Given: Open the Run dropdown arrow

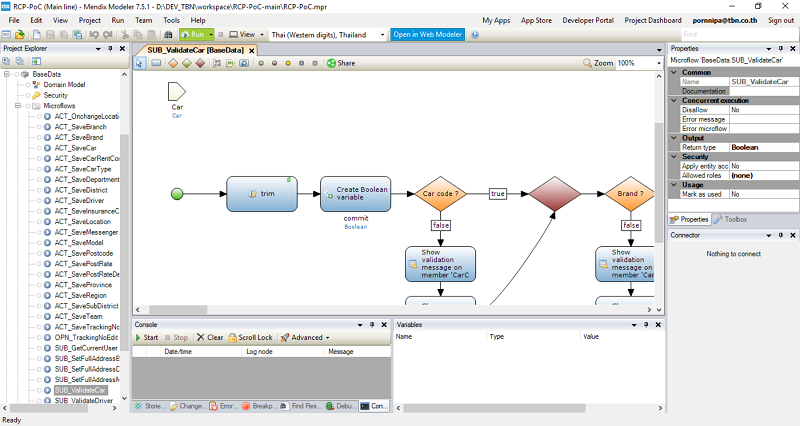Looking at the screenshot, I should (211, 35).
